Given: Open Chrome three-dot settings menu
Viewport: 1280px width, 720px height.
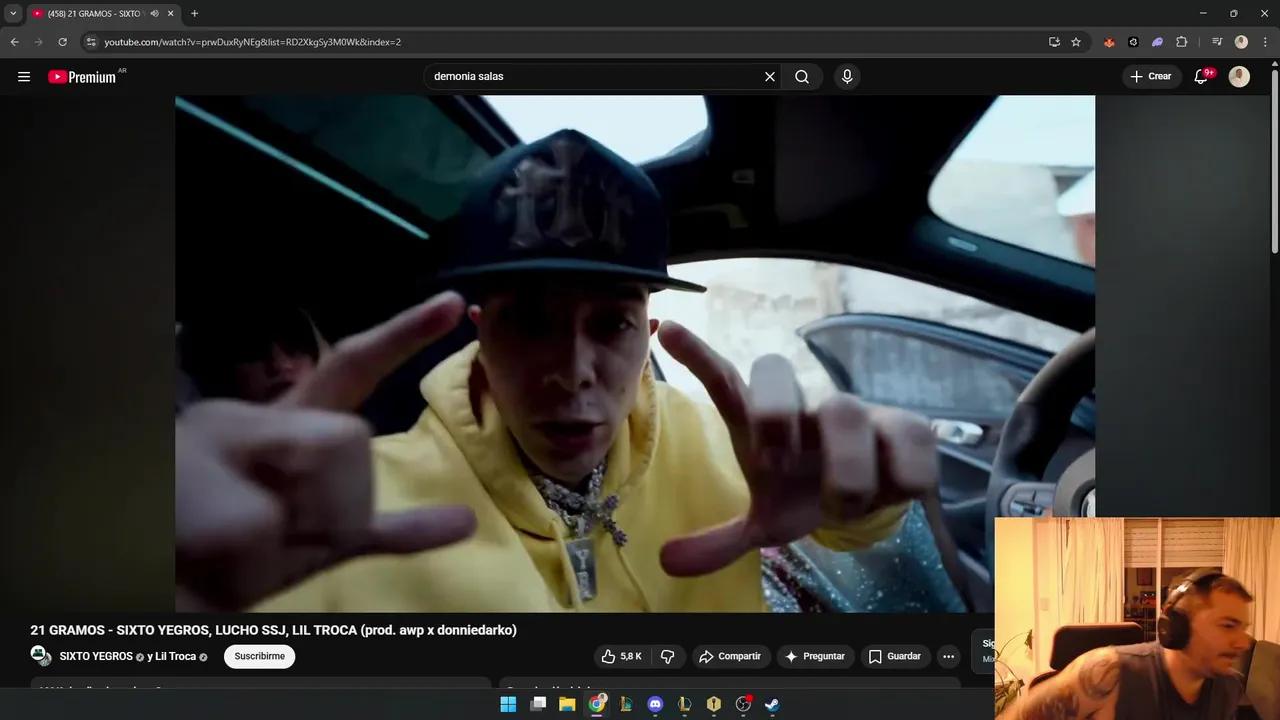Looking at the screenshot, I should click(x=1264, y=42).
